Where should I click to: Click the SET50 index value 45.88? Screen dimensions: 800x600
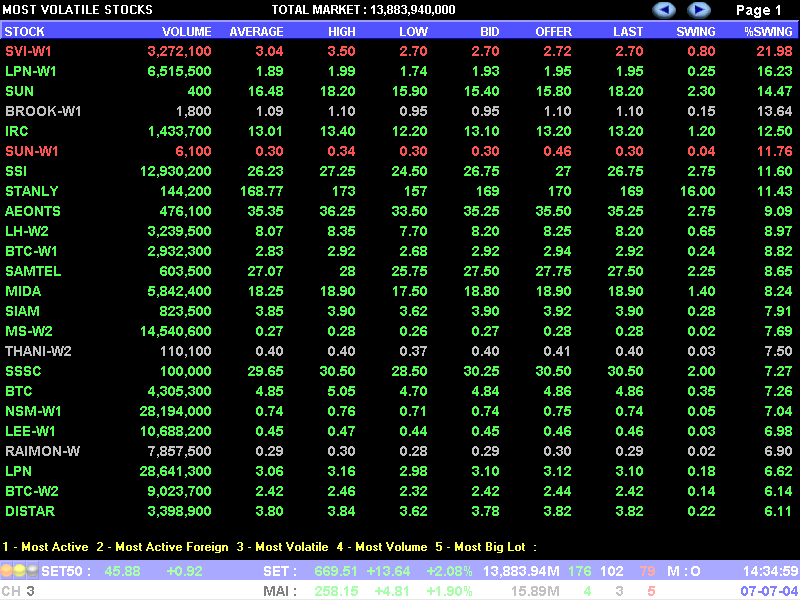click(122, 571)
